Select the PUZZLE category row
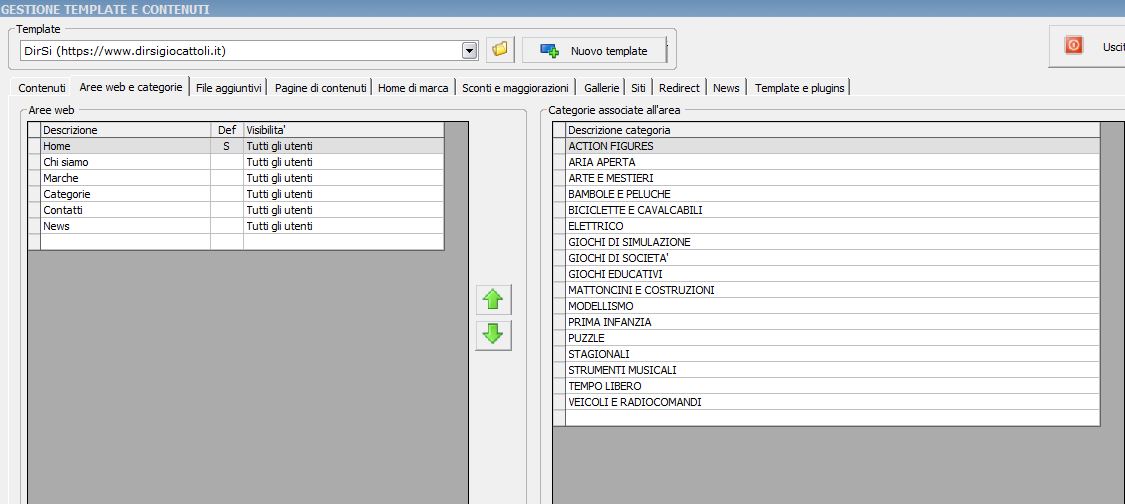The height and width of the screenshot is (504, 1125). tap(827, 337)
